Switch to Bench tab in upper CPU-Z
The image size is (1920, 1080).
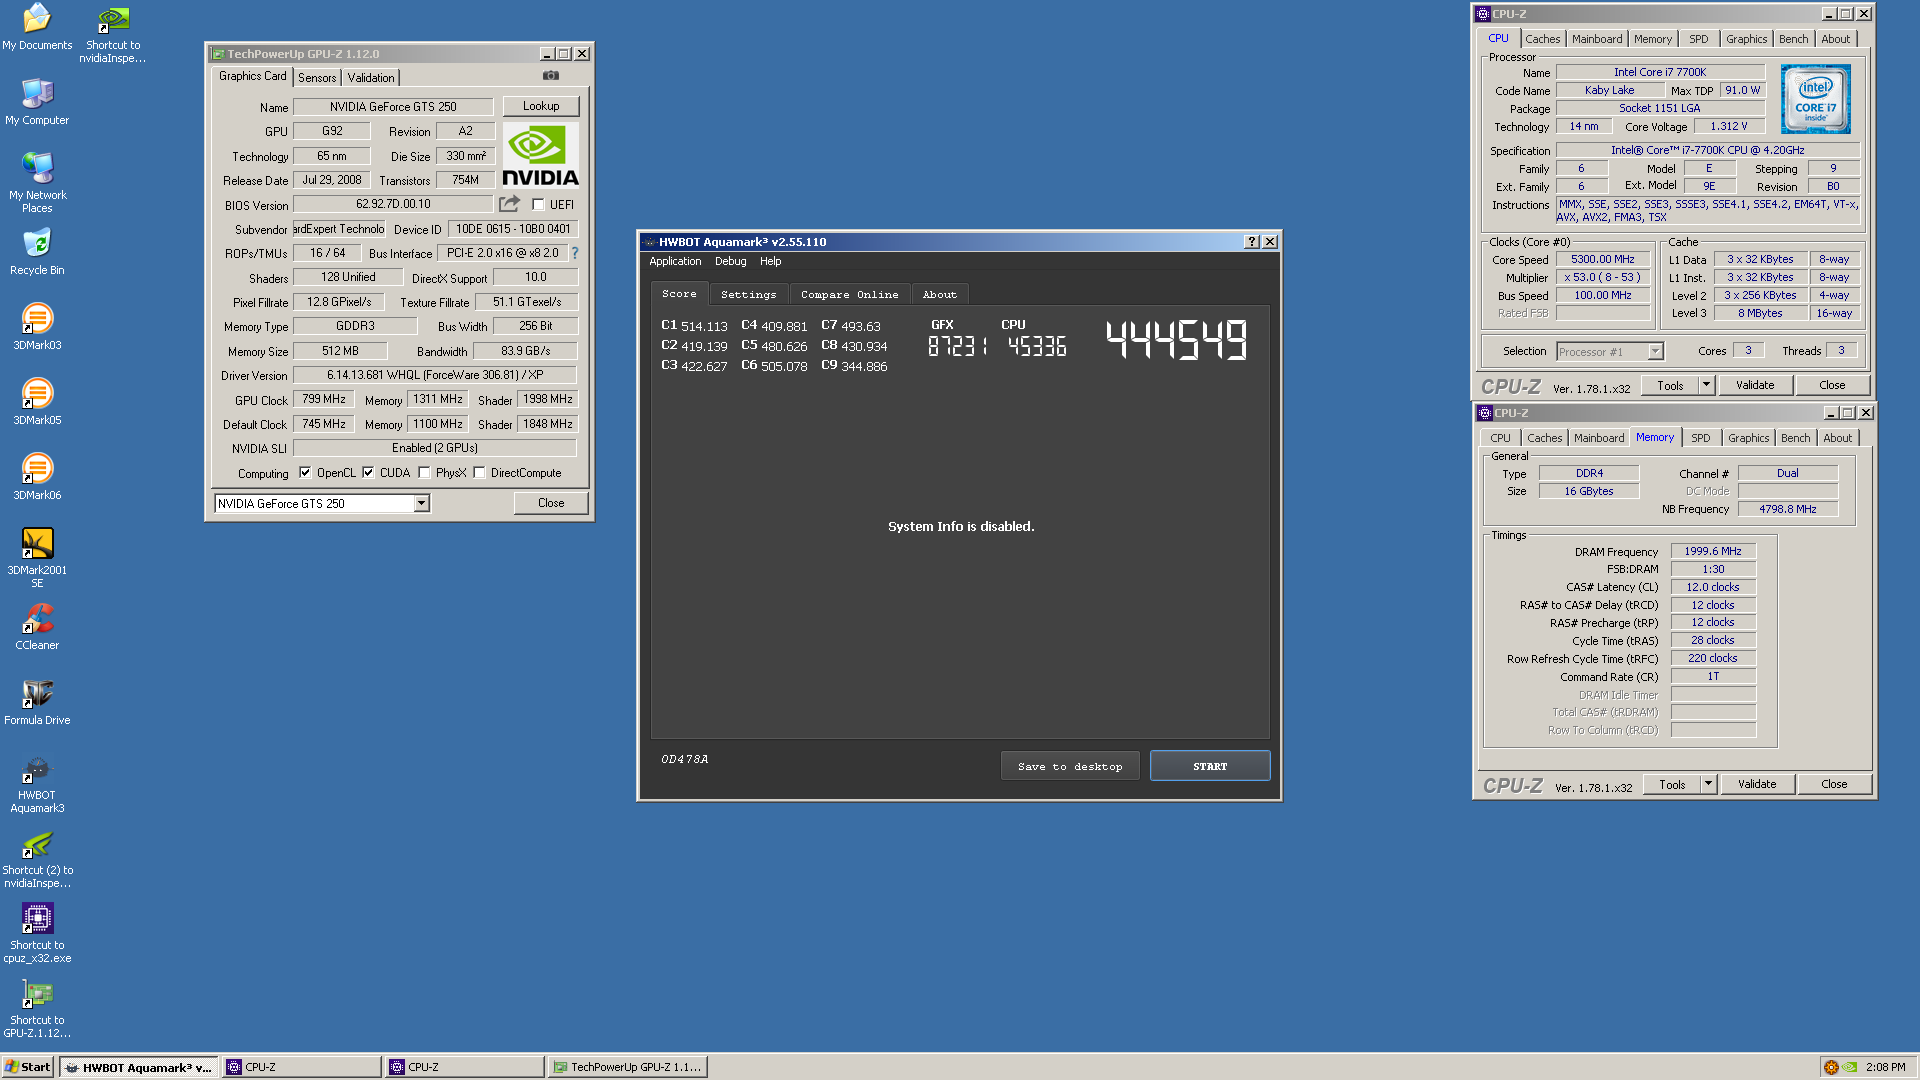(x=1793, y=39)
